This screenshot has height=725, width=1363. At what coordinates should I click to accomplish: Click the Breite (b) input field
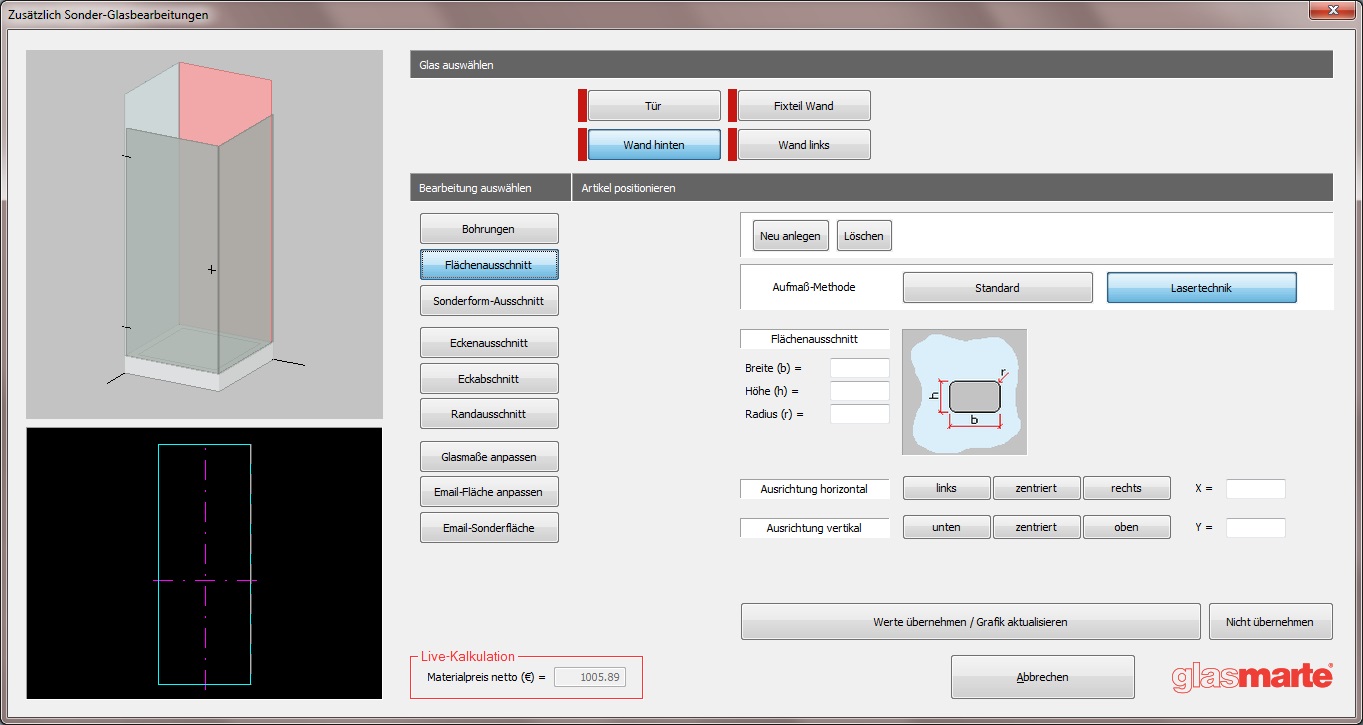[x=859, y=368]
